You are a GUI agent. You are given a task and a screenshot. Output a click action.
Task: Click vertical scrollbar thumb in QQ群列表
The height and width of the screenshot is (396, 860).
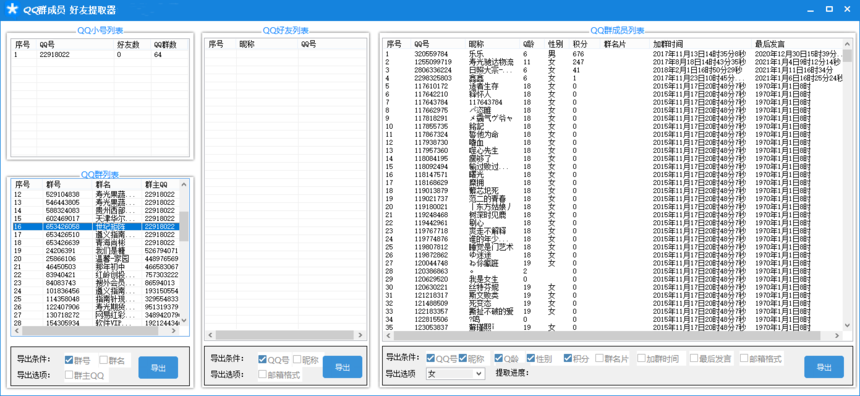point(184,226)
